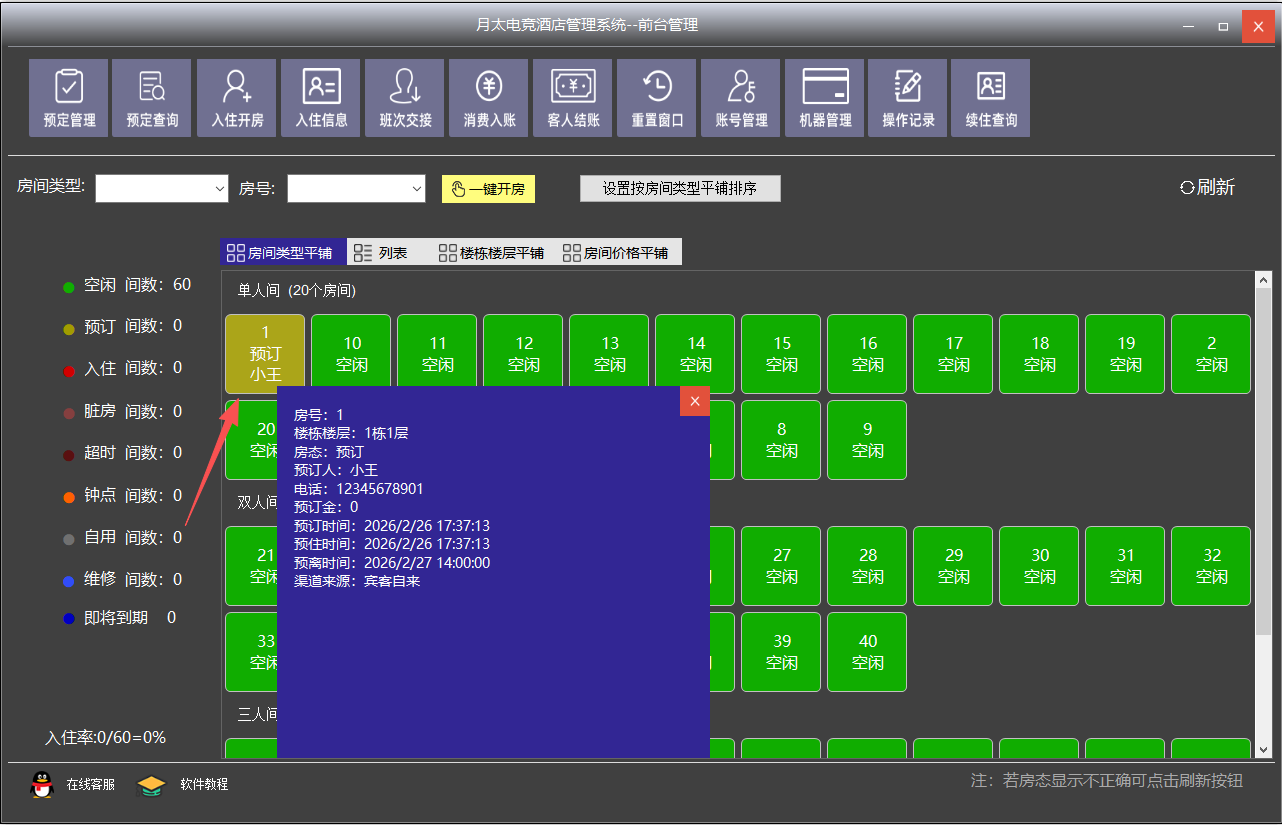Viewport: 1282px width, 825px height.
Task: Expand the 房号 room number dropdown
Action: click(416, 189)
